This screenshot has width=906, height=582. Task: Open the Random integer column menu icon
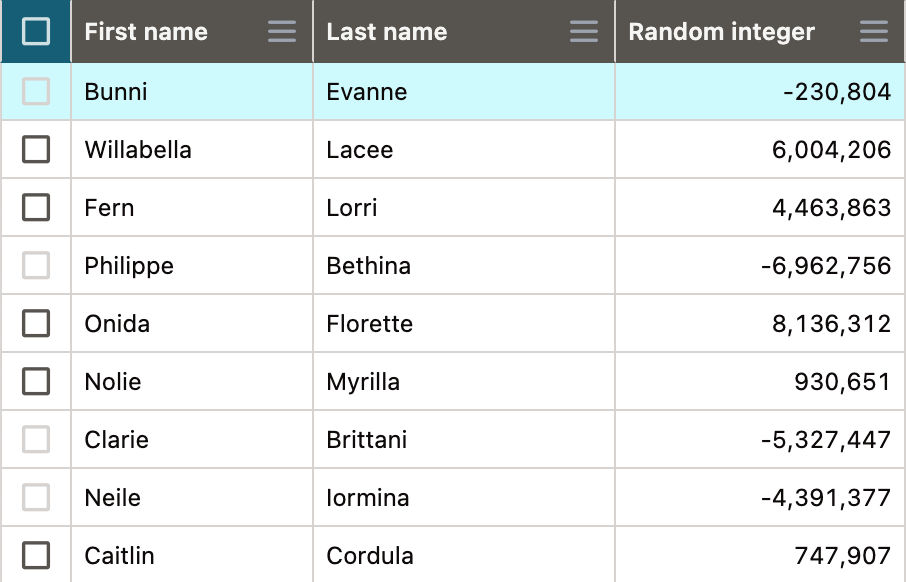tap(874, 31)
